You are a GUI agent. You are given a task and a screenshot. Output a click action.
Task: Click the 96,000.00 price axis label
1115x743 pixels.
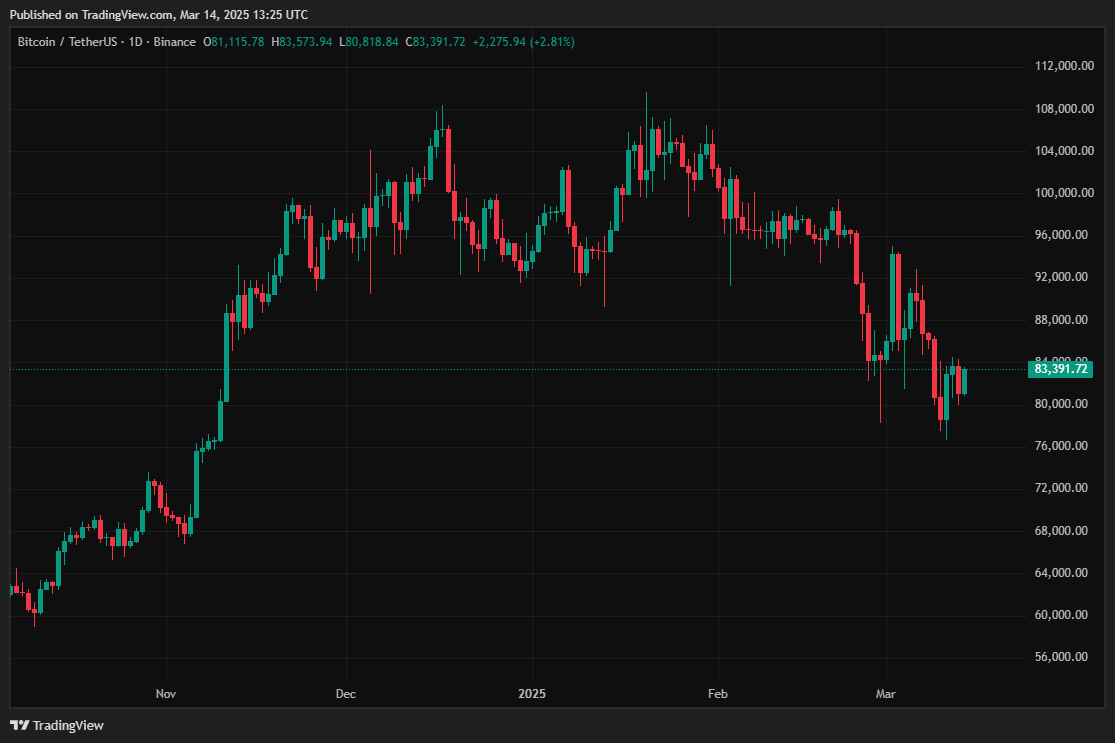coord(1061,235)
